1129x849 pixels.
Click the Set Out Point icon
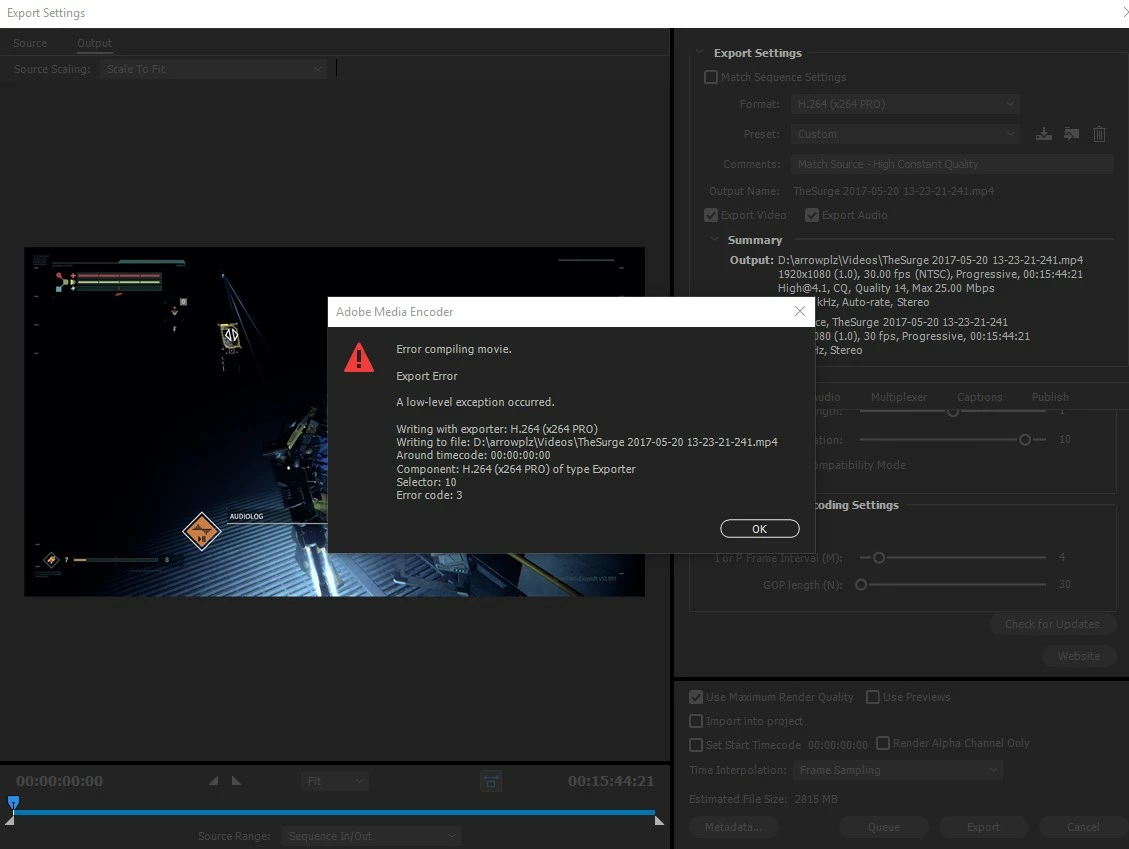236,781
